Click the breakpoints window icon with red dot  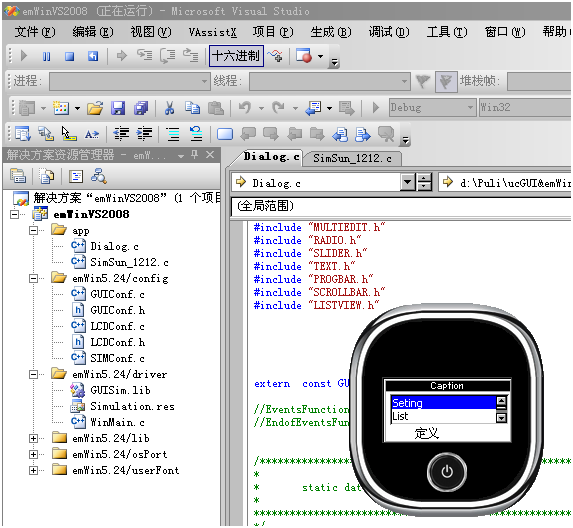304,56
